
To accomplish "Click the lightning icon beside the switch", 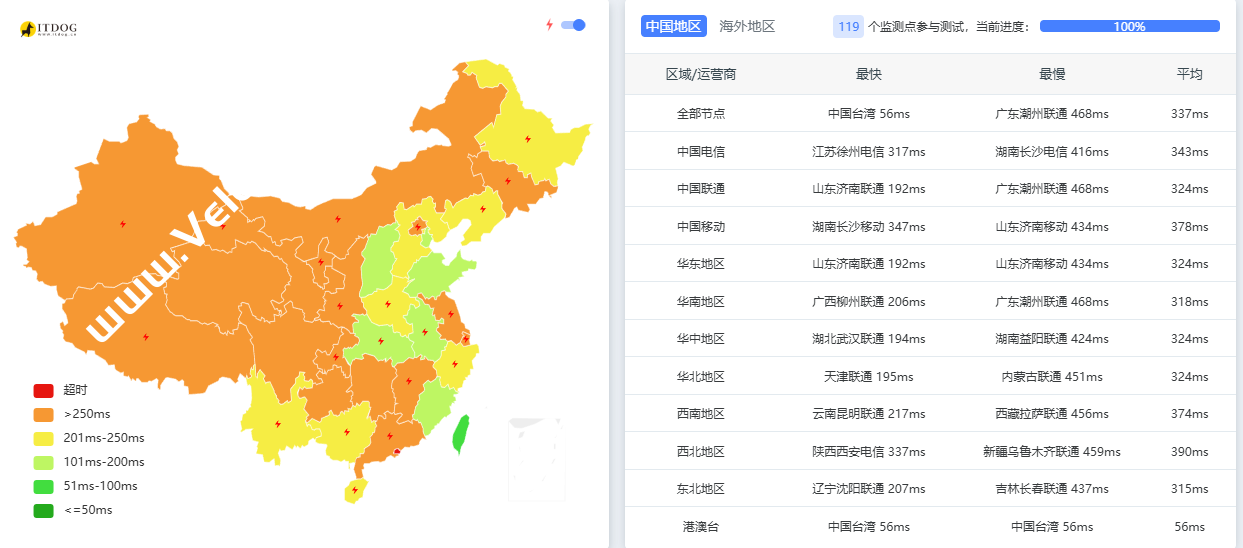I will coord(549,25).
